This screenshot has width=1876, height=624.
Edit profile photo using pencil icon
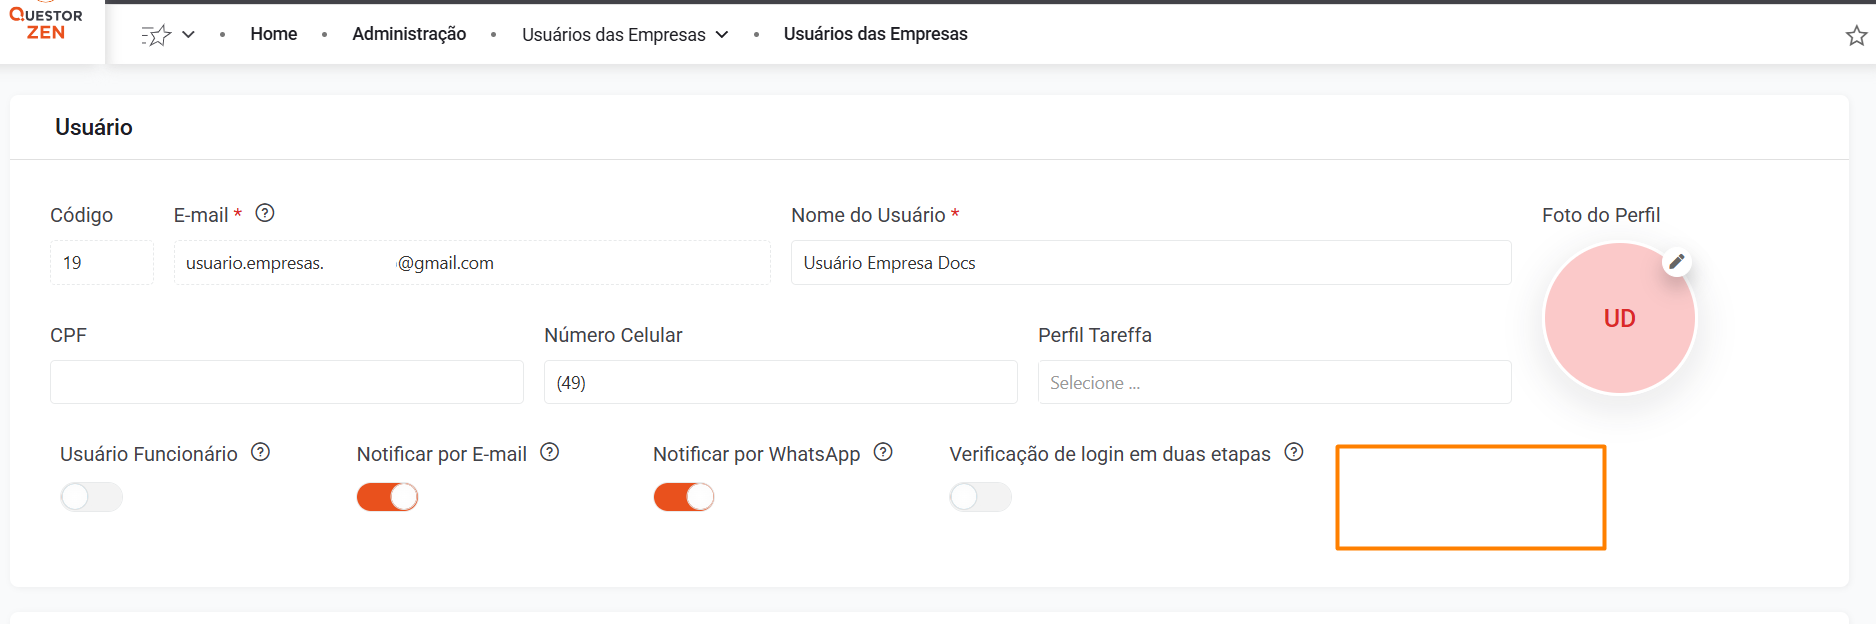[x=1677, y=262]
